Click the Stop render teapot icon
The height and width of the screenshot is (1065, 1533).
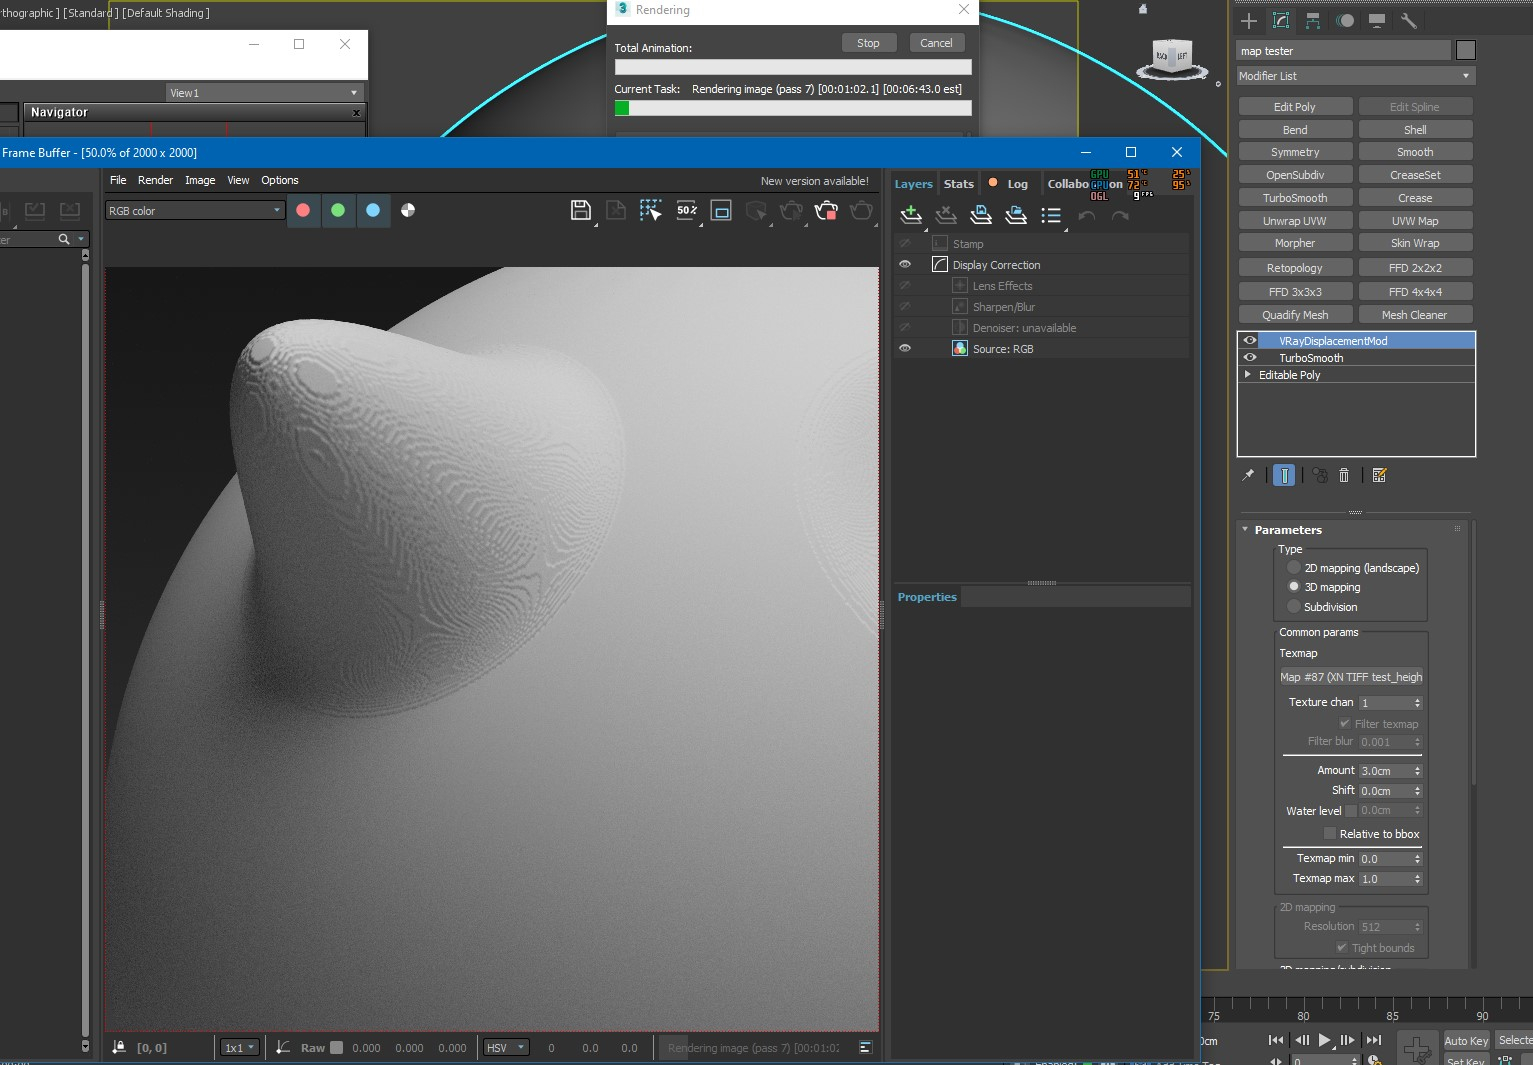click(826, 210)
